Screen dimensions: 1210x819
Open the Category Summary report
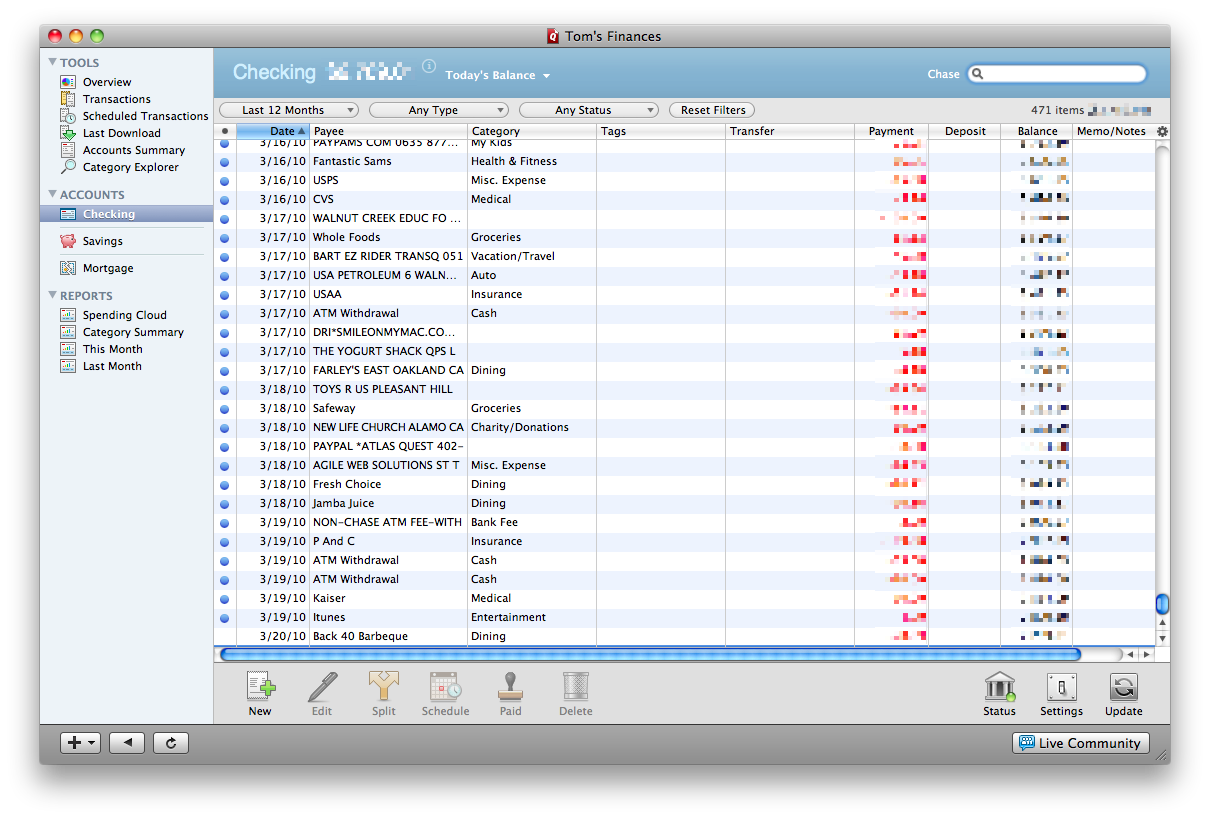tap(133, 332)
